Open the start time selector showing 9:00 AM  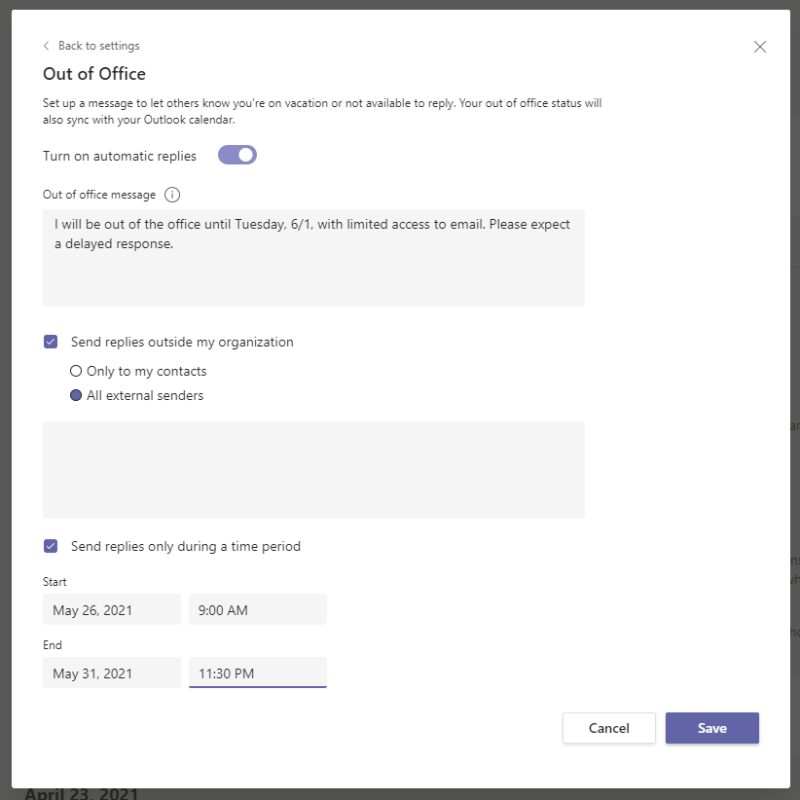[x=257, y=609]
